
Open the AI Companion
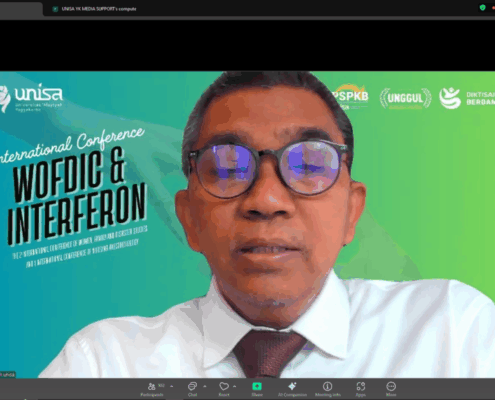[x=292, y=389]
